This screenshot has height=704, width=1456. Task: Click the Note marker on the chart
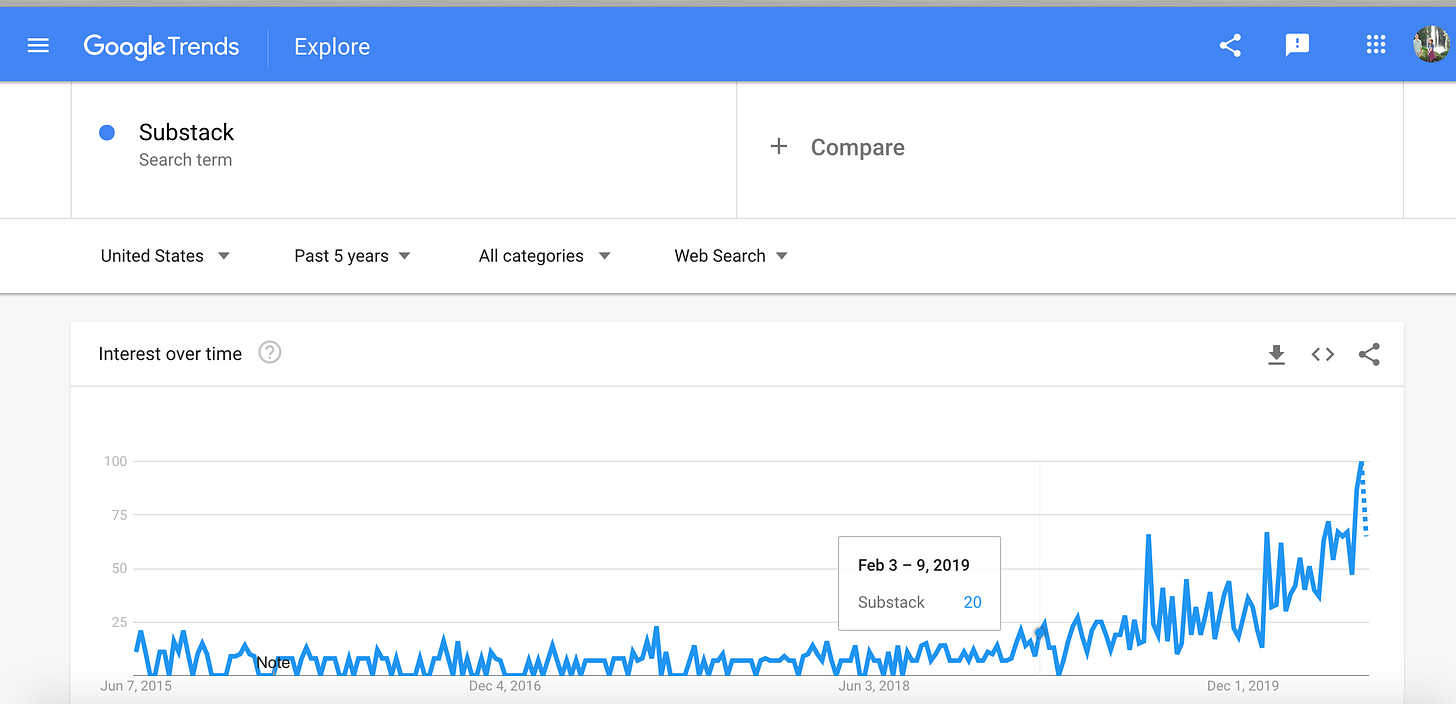click(x=273, y=663)
